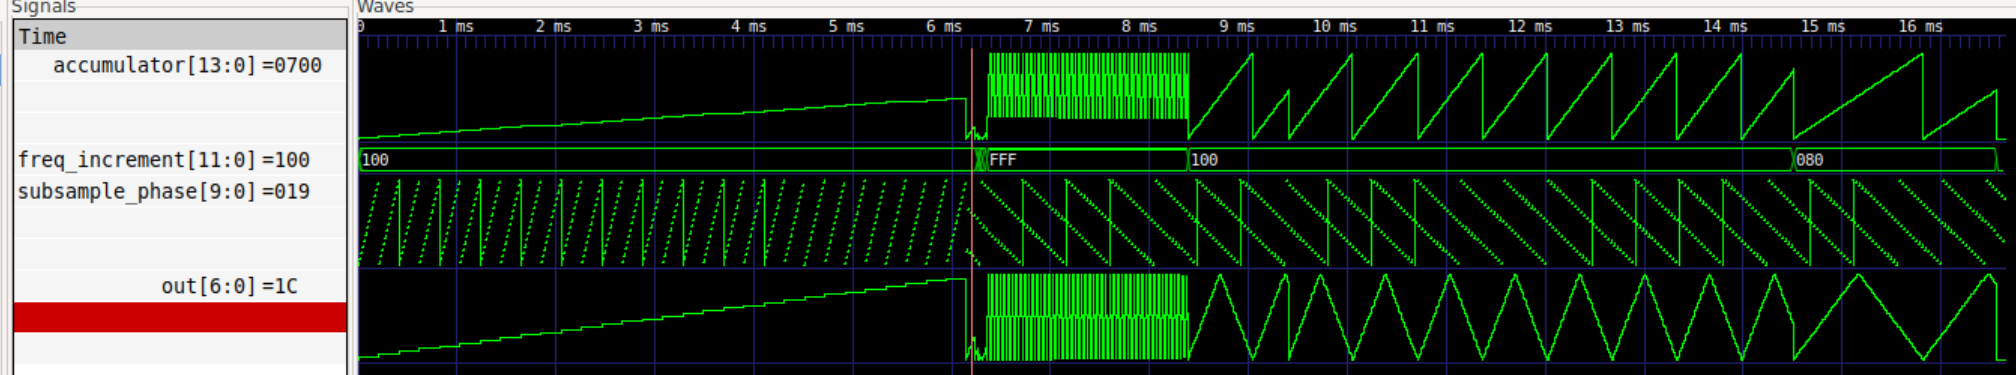This screenshot has height=375, width=2016.
Task: Click the Waves panel title label
Action: (386, 7)
